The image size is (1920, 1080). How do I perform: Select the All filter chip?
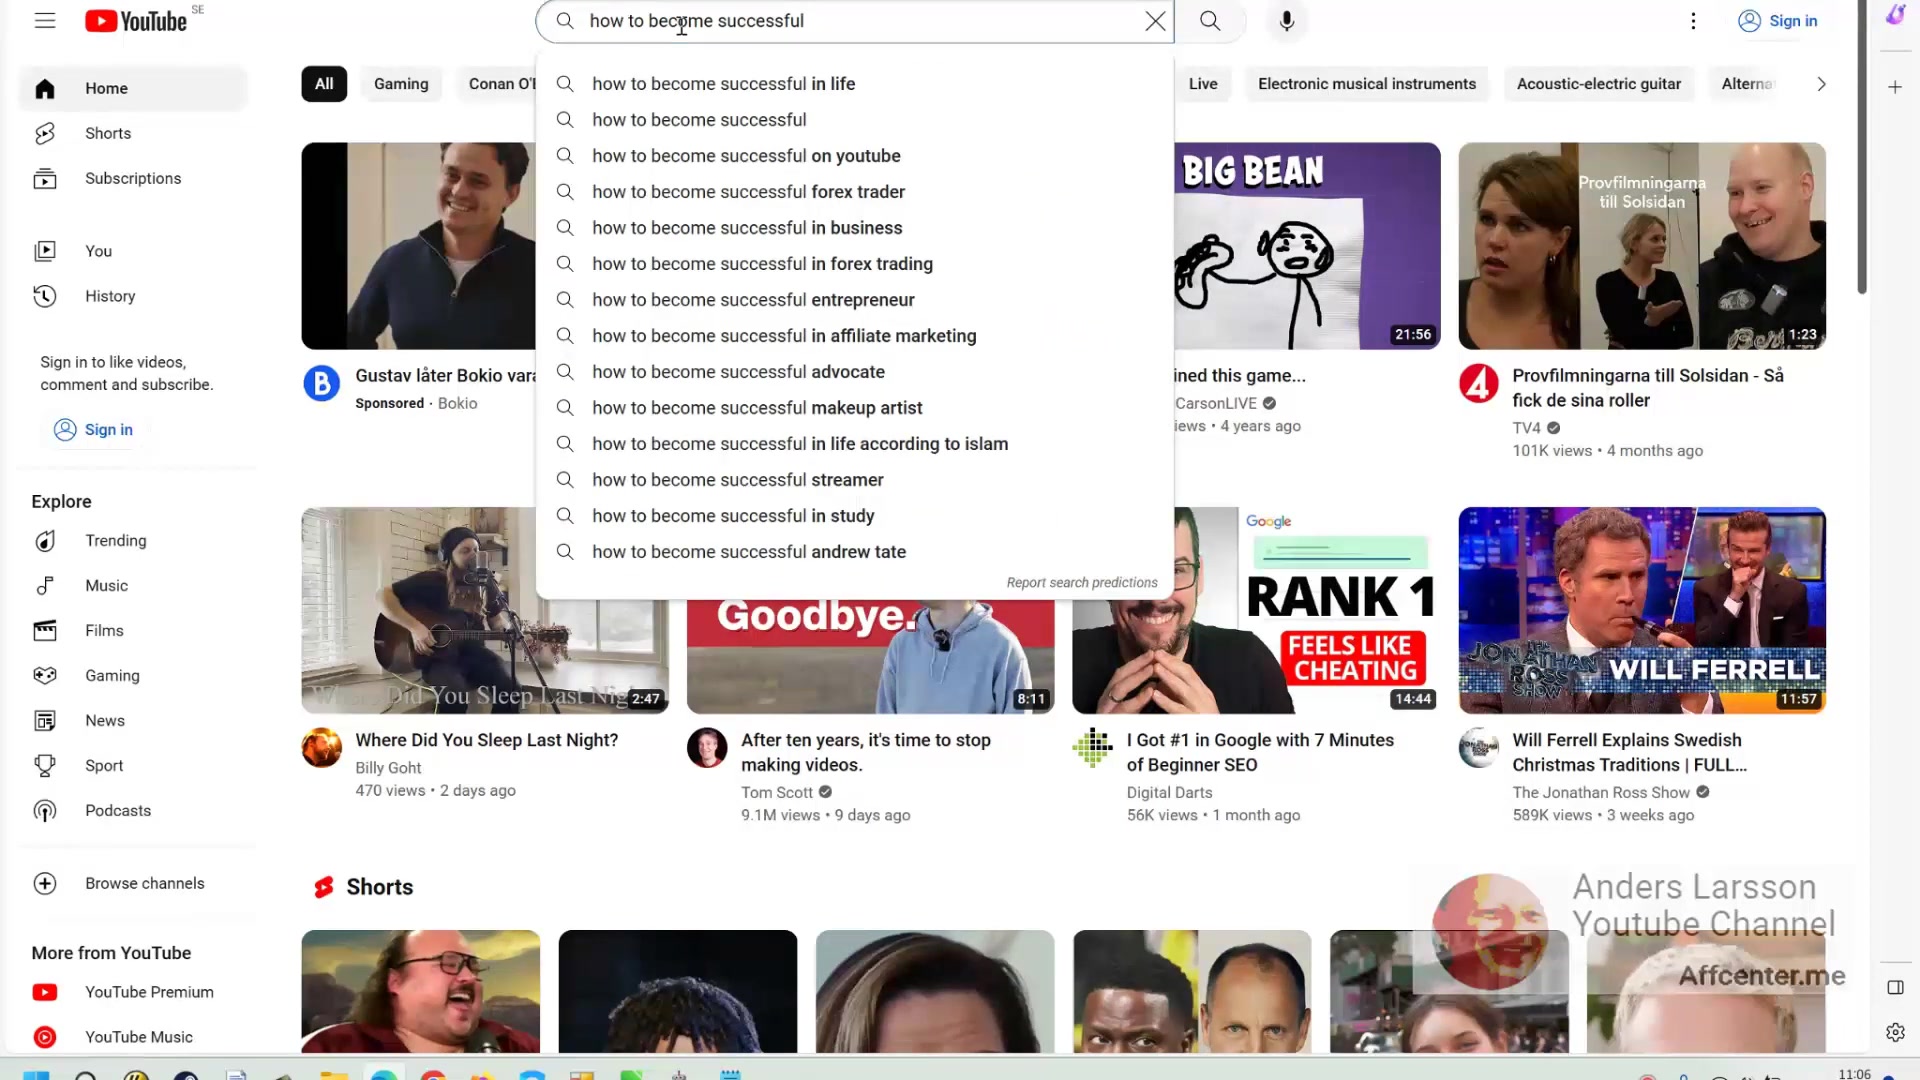[x=324, y=84]
